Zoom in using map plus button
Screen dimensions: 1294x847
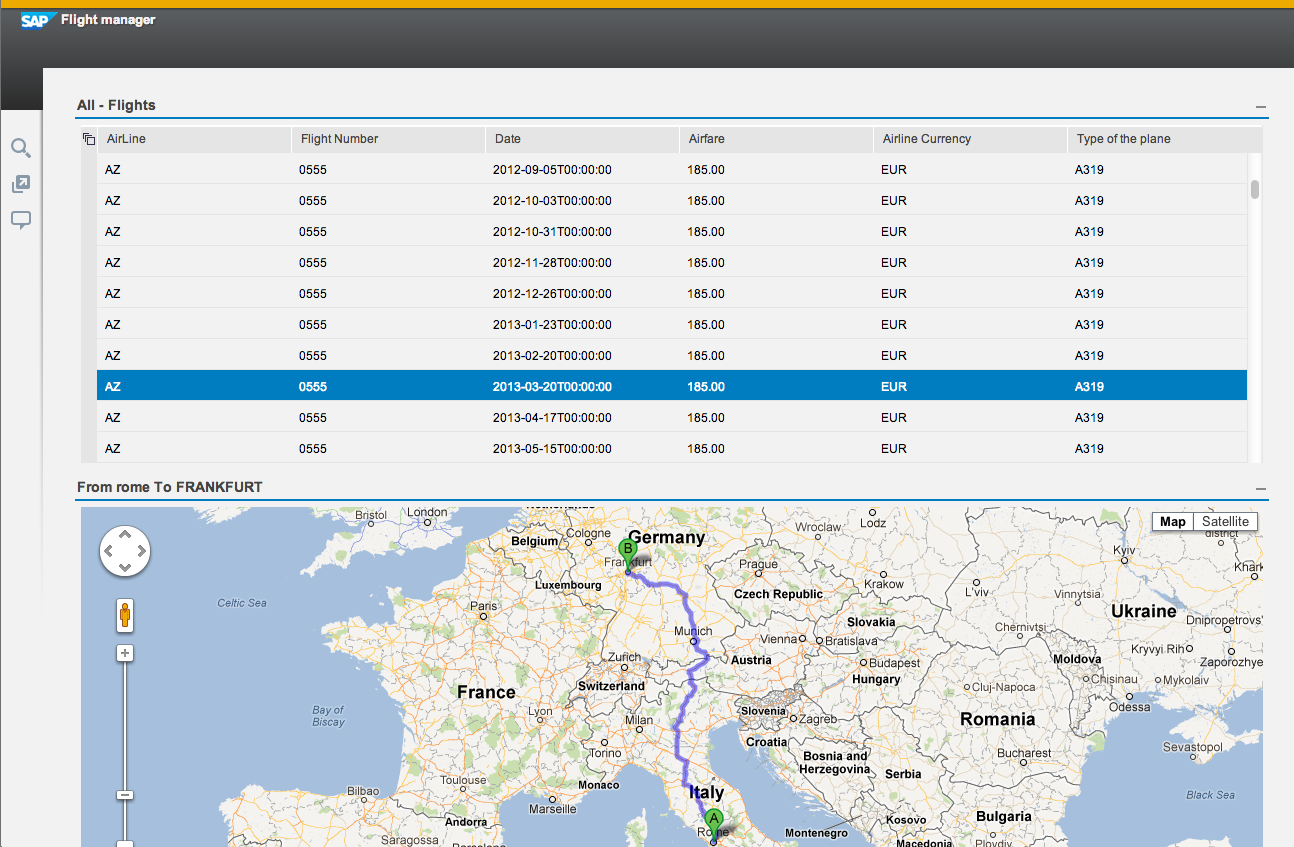[125, 653]
